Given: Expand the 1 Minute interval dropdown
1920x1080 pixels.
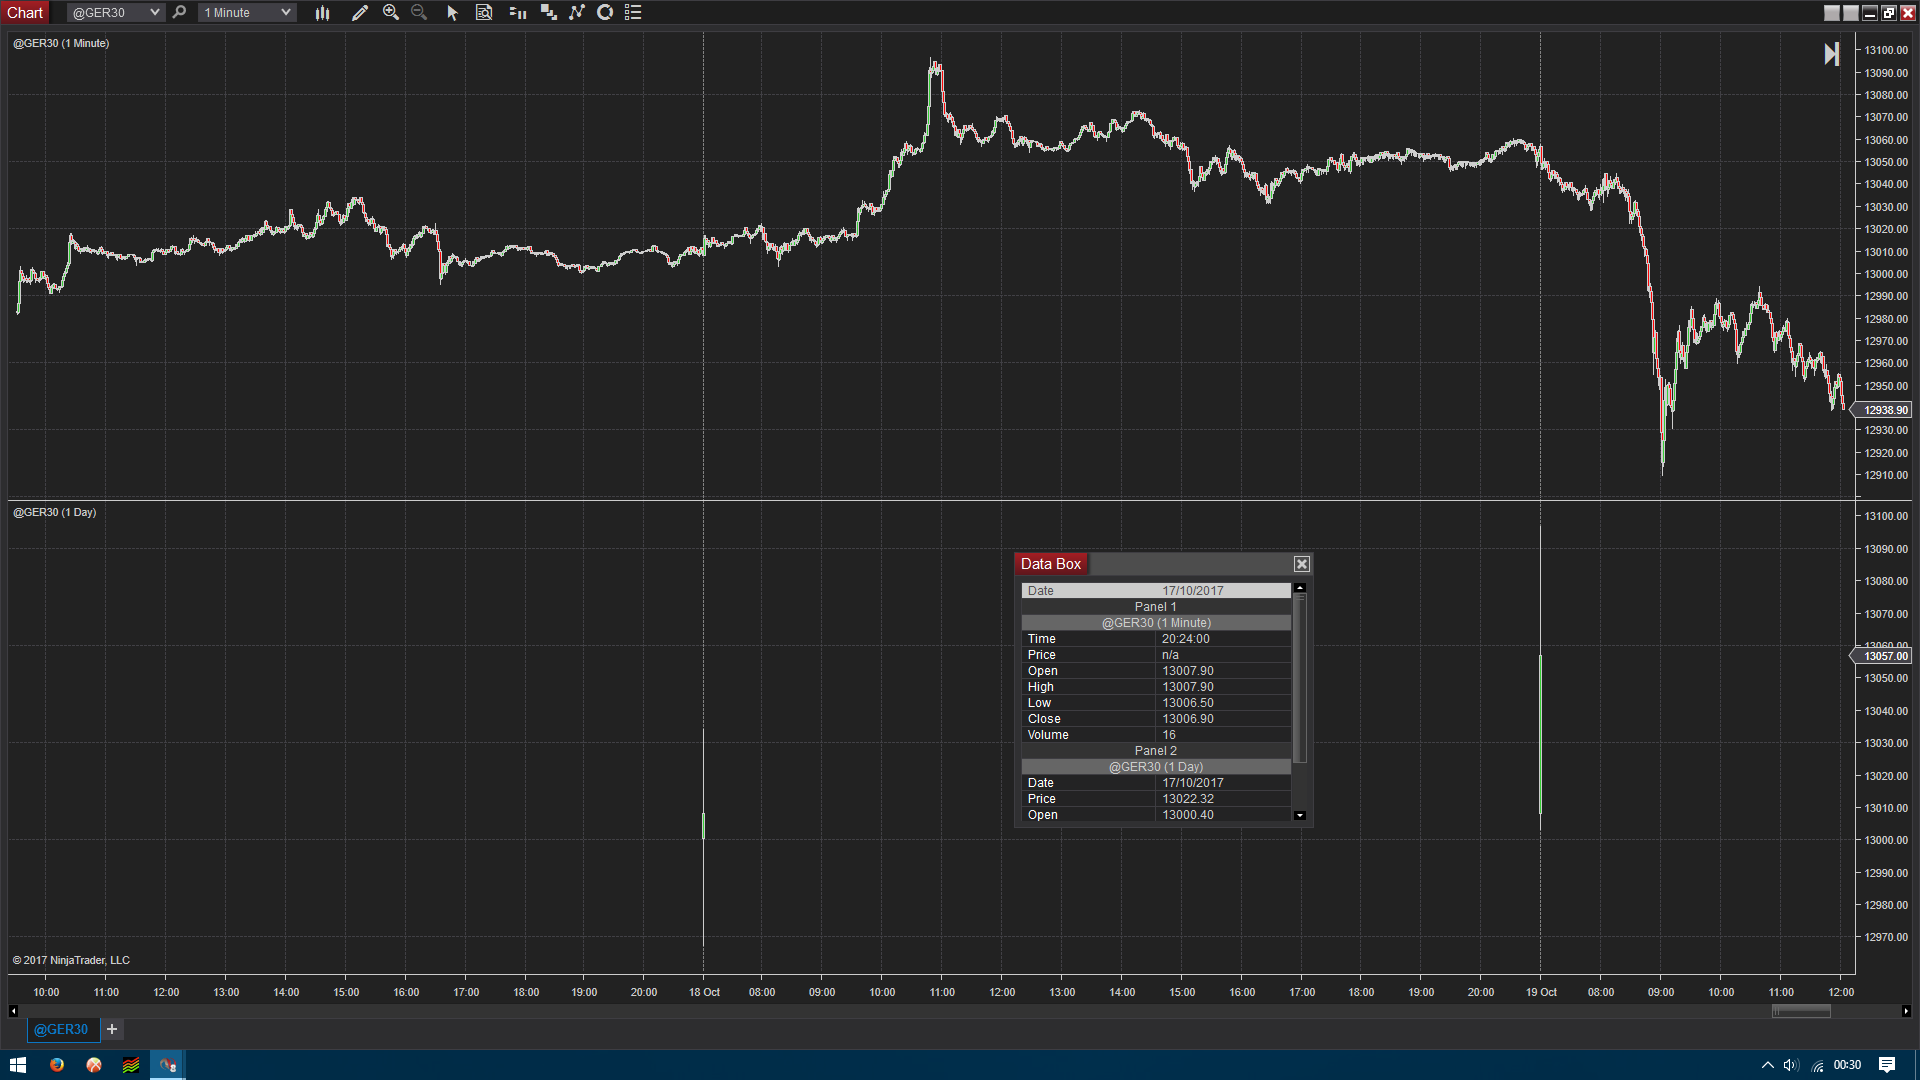Looking at the screenshot, I should tap(286, 13).
